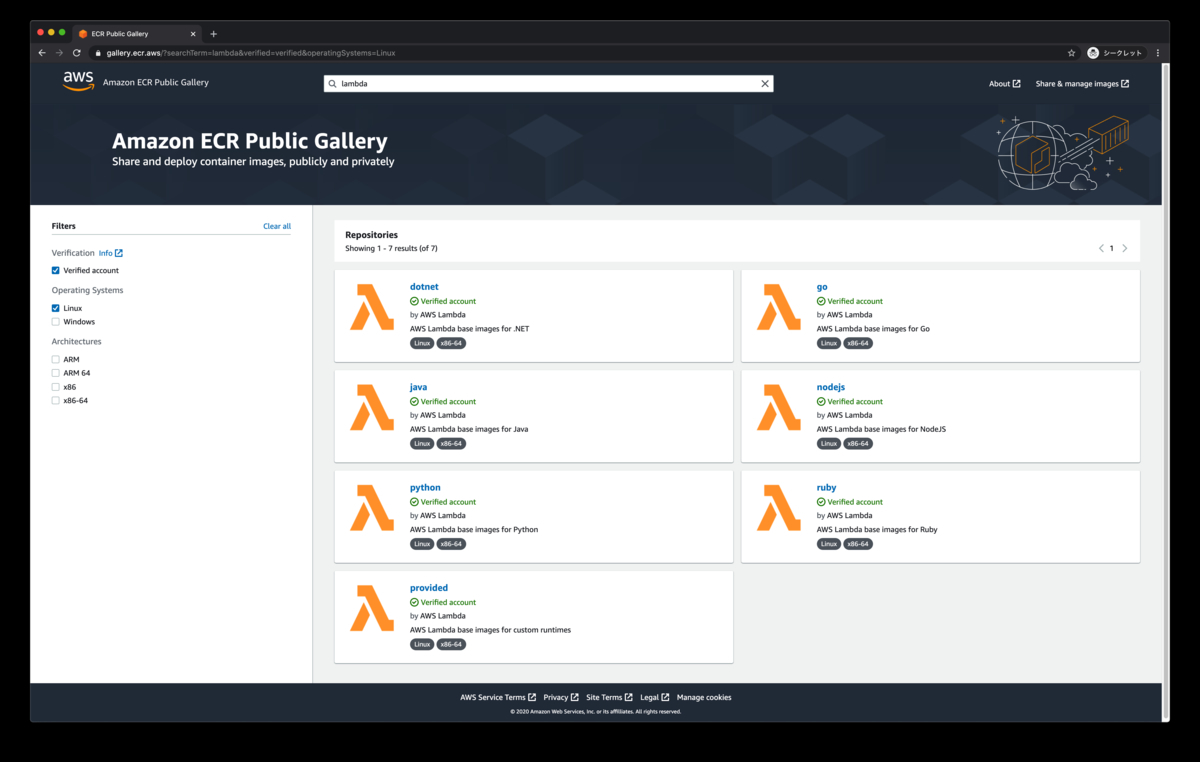This screenshot has height=762, width=1200.
Task: Click the incognito profile icon
Action: tap(1093, 53)
